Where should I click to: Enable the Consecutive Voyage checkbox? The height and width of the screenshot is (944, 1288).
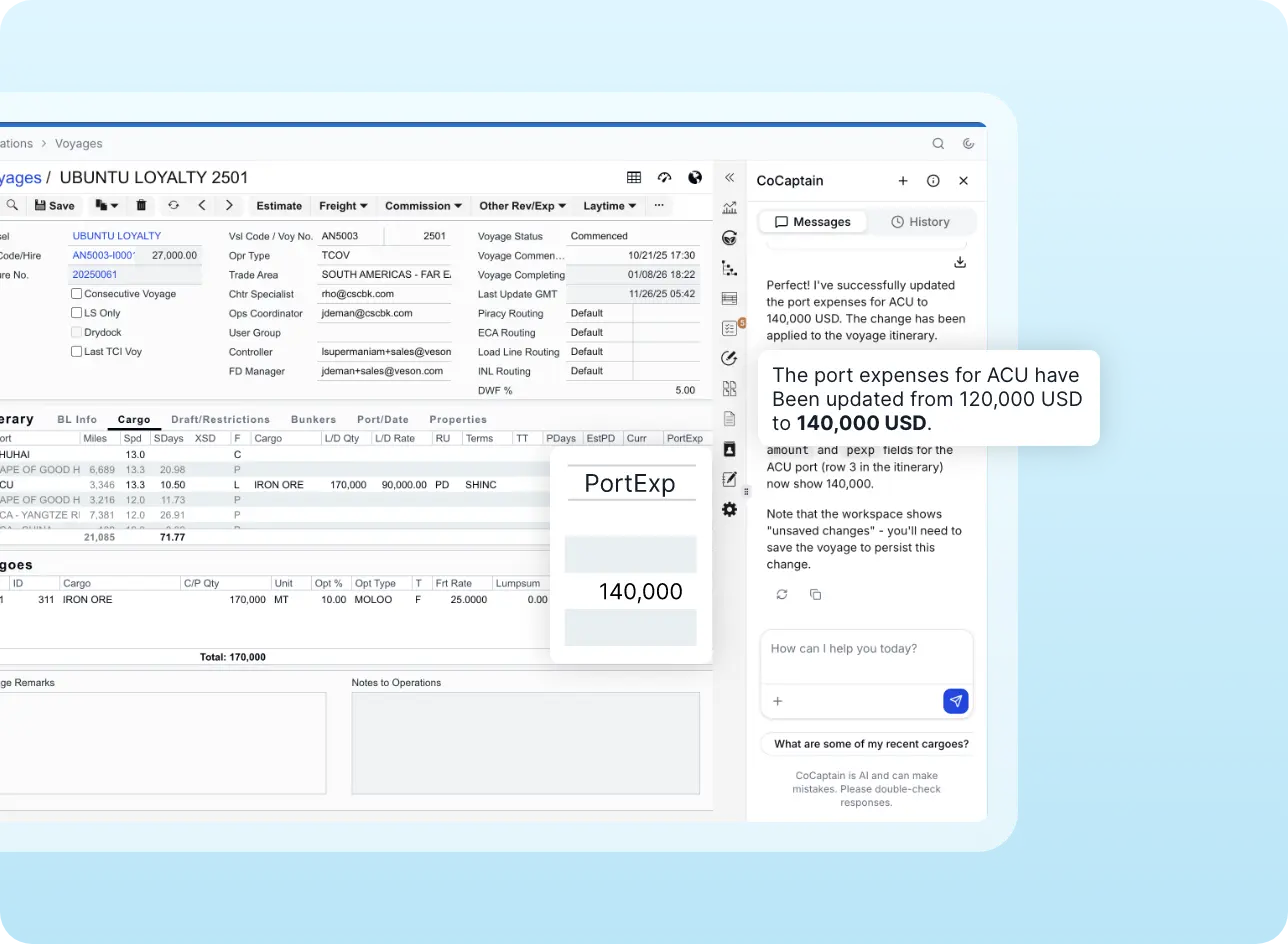[x=76, y=294]
